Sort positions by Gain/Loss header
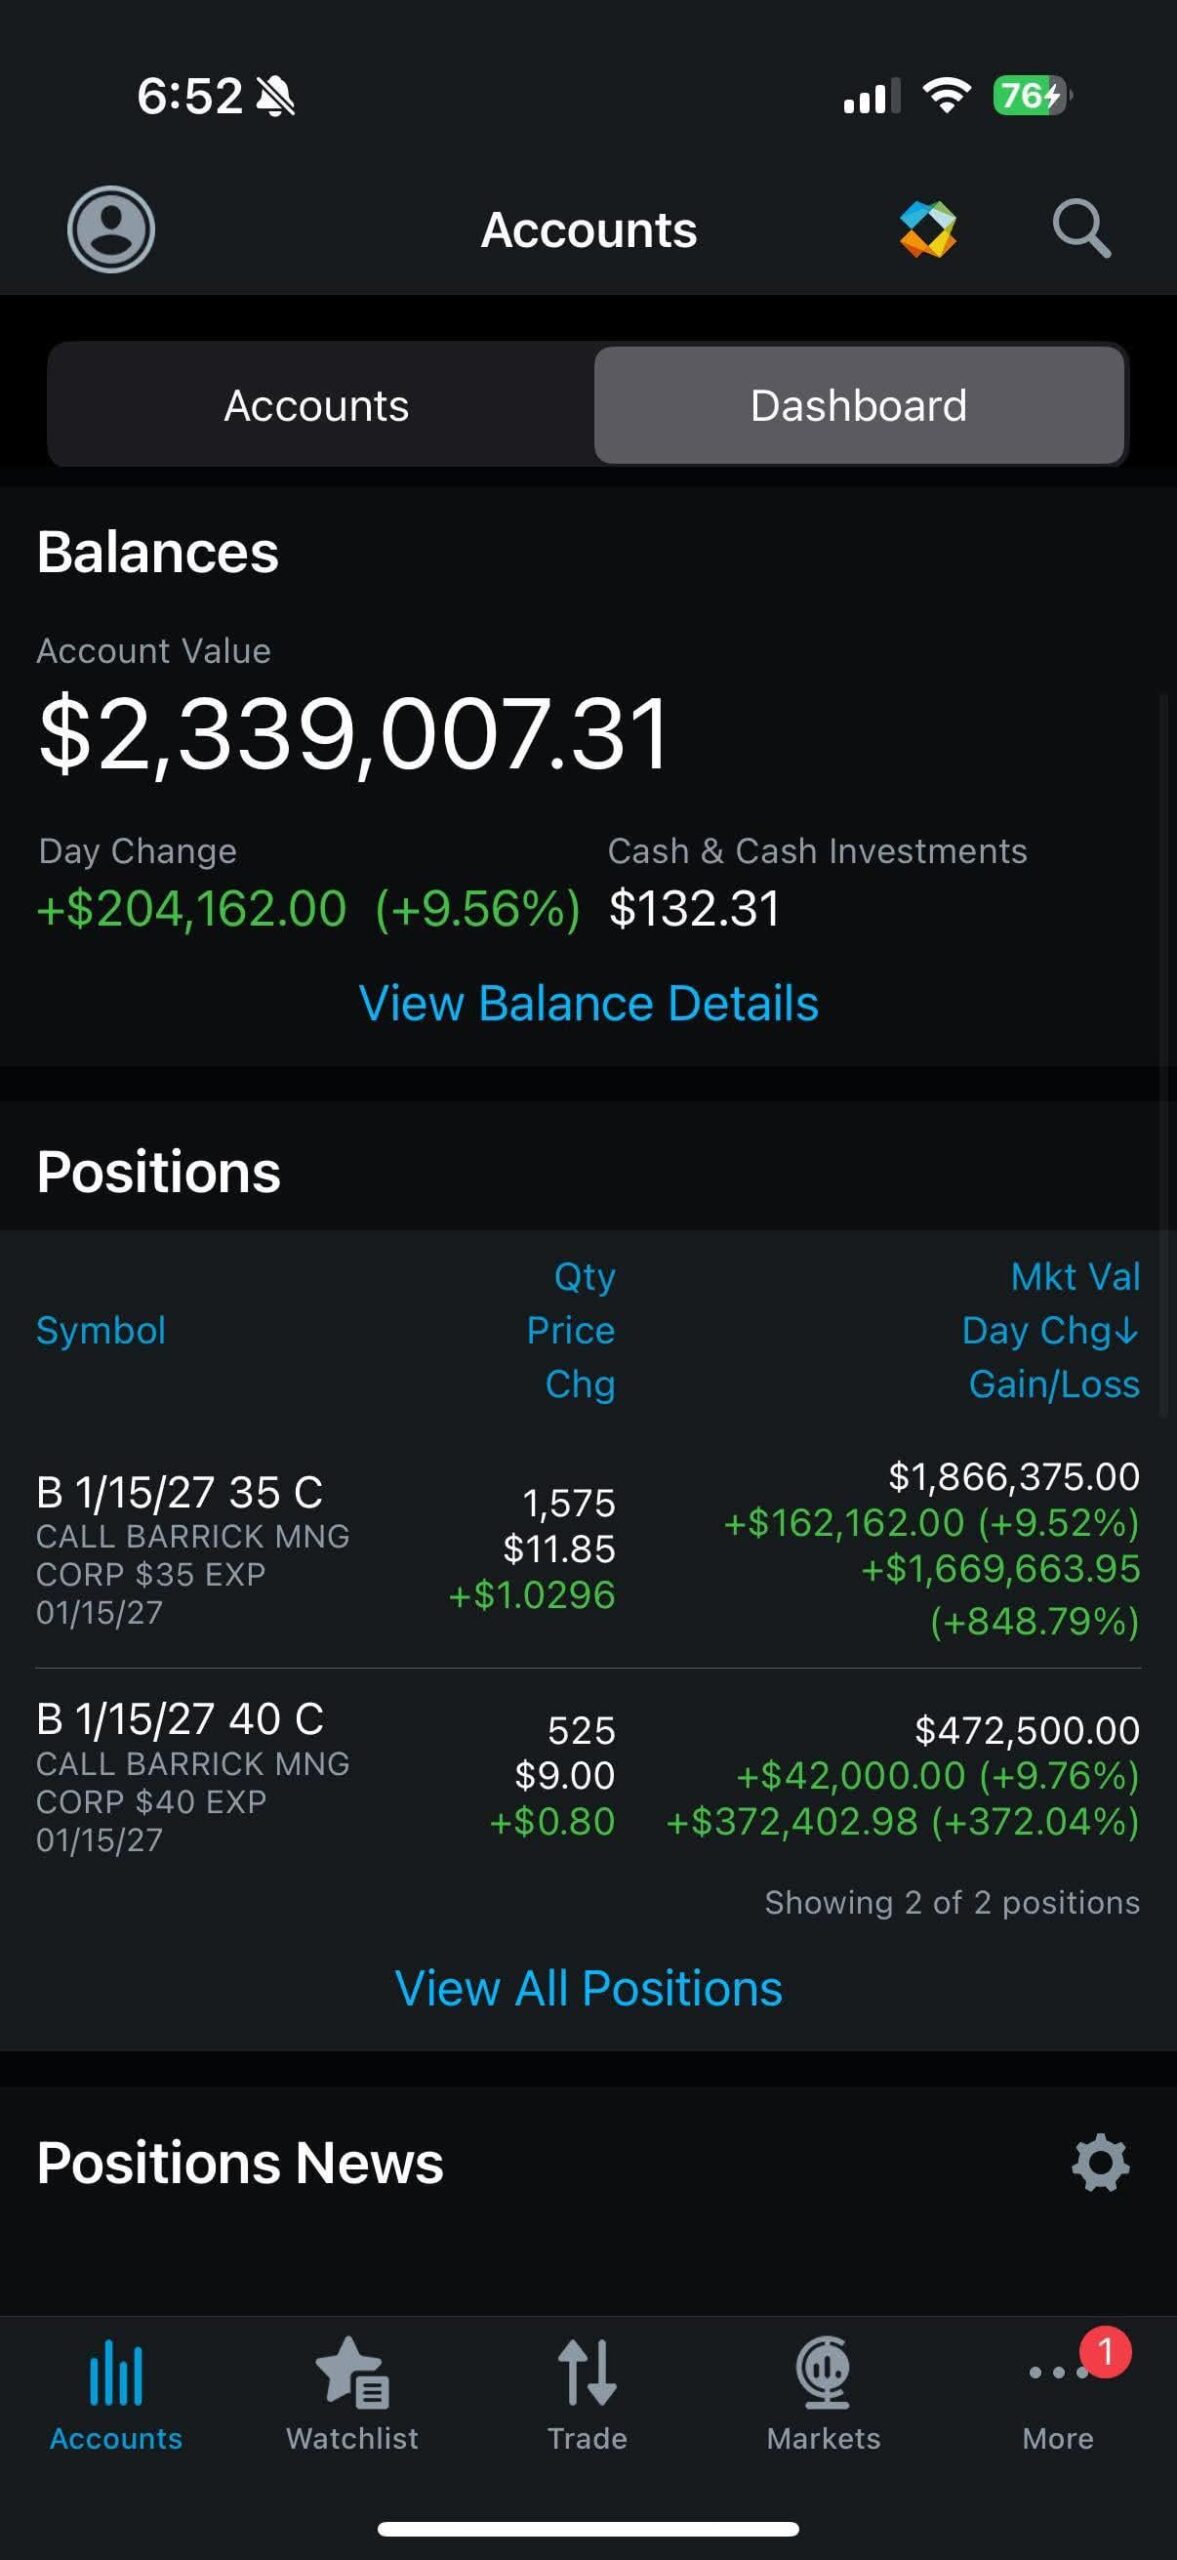 (1054, 1384)
